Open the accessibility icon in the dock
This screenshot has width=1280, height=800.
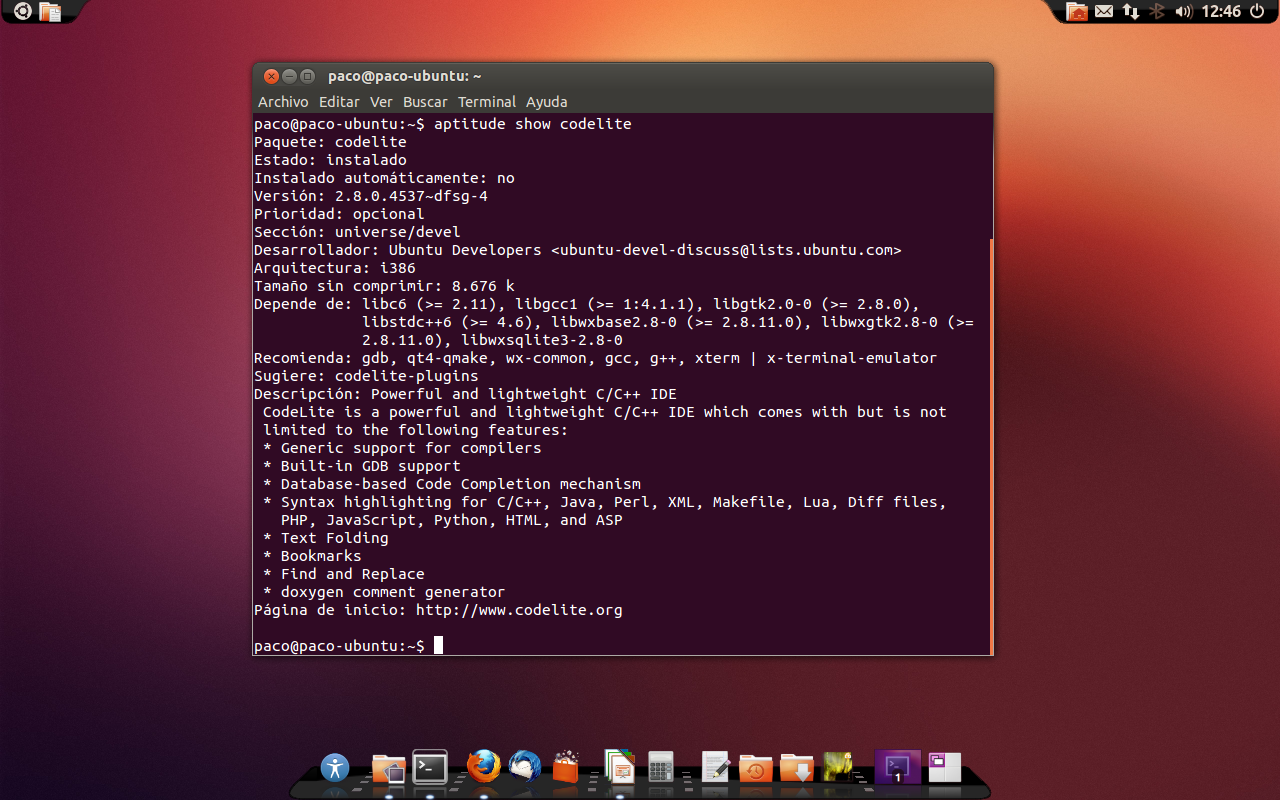click(335, 767)
